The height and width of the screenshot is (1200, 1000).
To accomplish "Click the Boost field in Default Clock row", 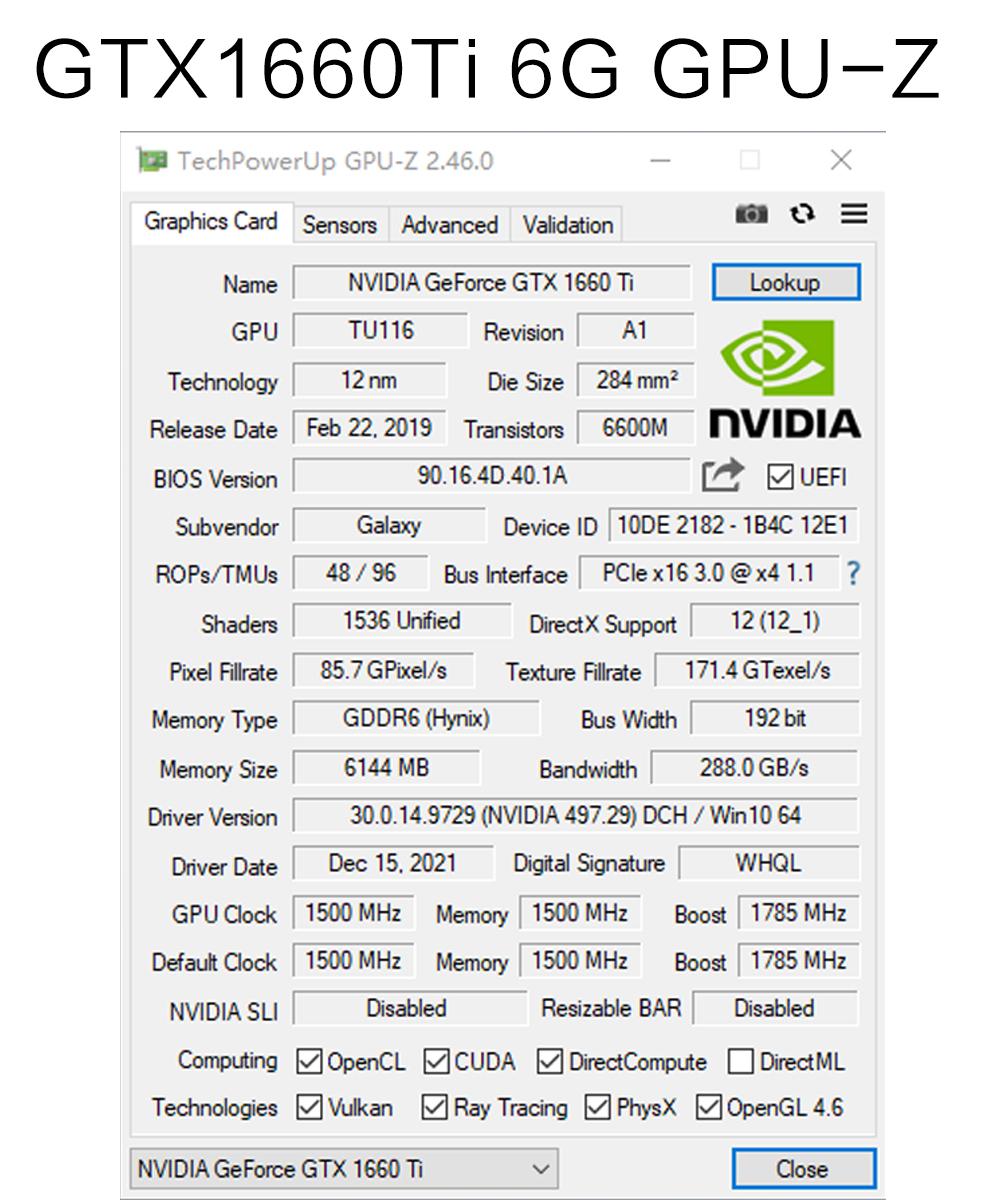I will 798,961.
